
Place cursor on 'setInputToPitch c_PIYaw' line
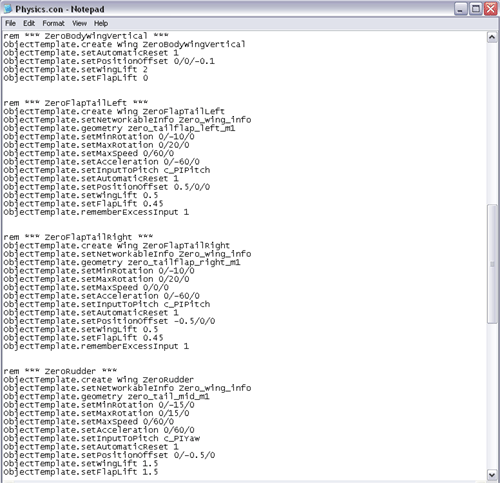point(102,438)
